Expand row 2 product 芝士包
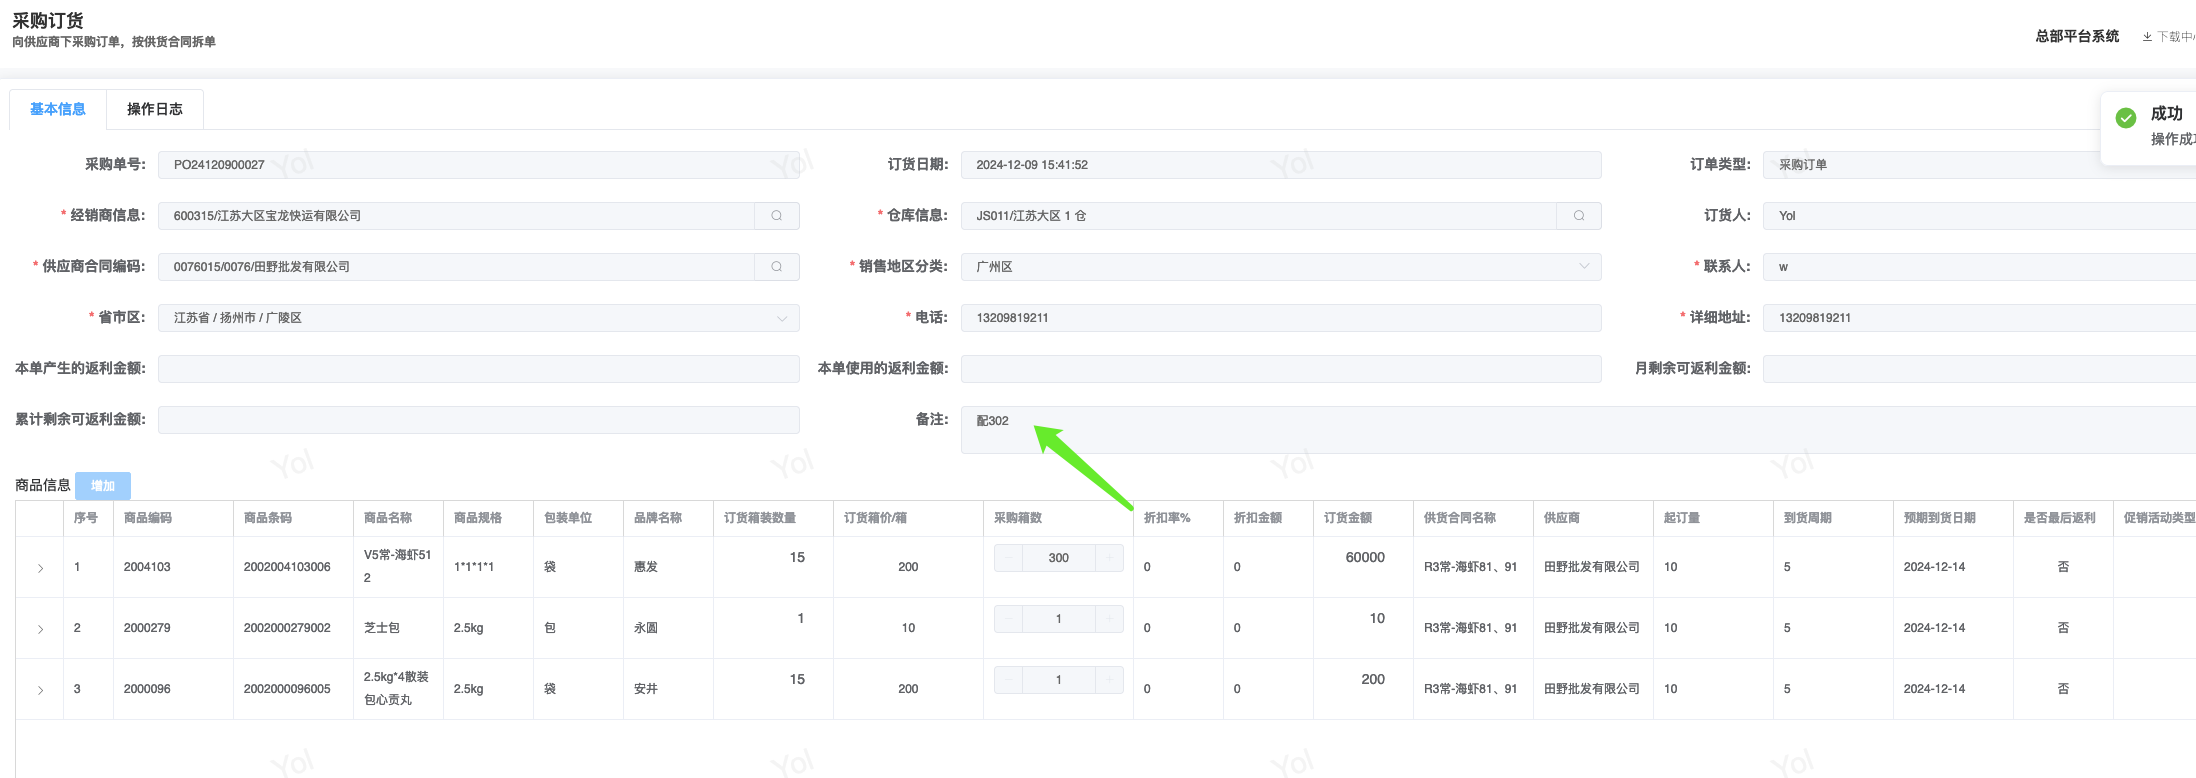 click(x=40, y=629)
